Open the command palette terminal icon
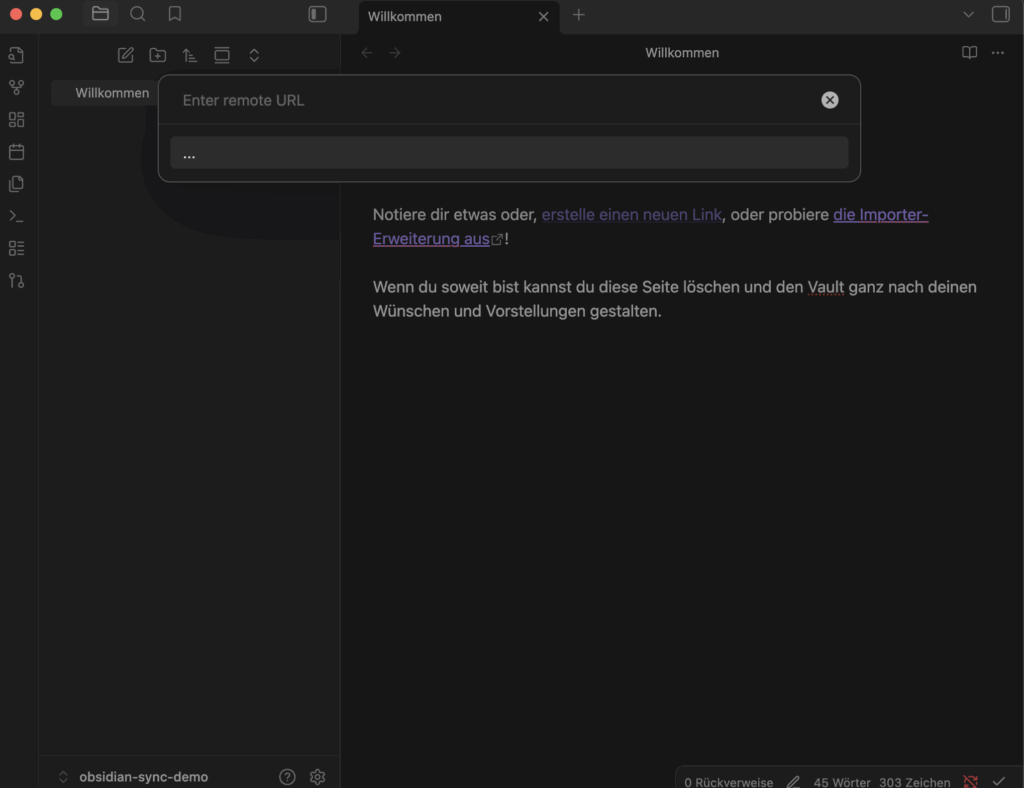The width and height of the screenshot is (1024, 788). tap(16, 216)
